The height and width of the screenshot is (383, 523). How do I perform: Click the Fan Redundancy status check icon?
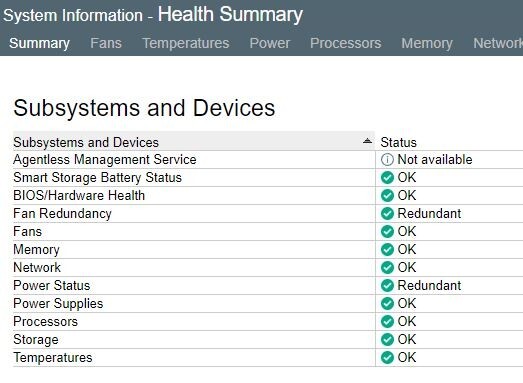[x=387, y=214]
